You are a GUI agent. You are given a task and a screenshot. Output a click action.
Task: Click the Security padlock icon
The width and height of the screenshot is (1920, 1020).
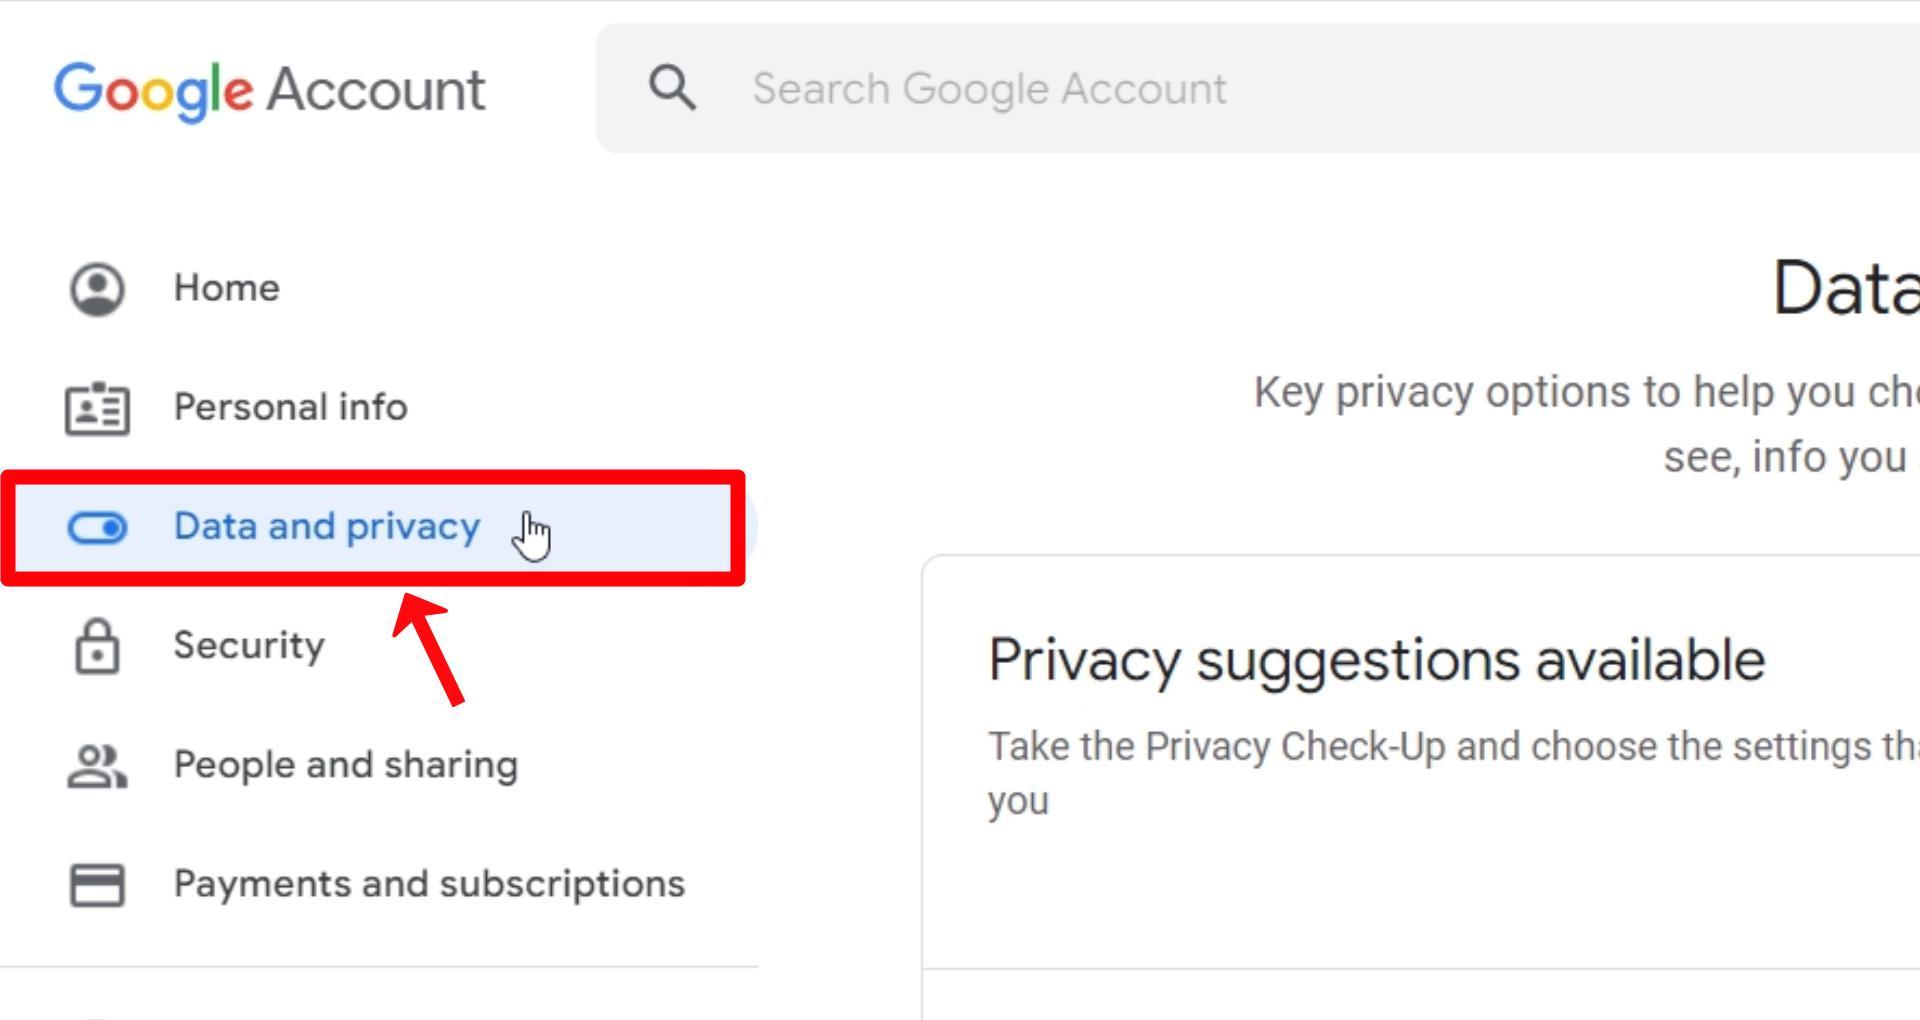click(97, 646)
